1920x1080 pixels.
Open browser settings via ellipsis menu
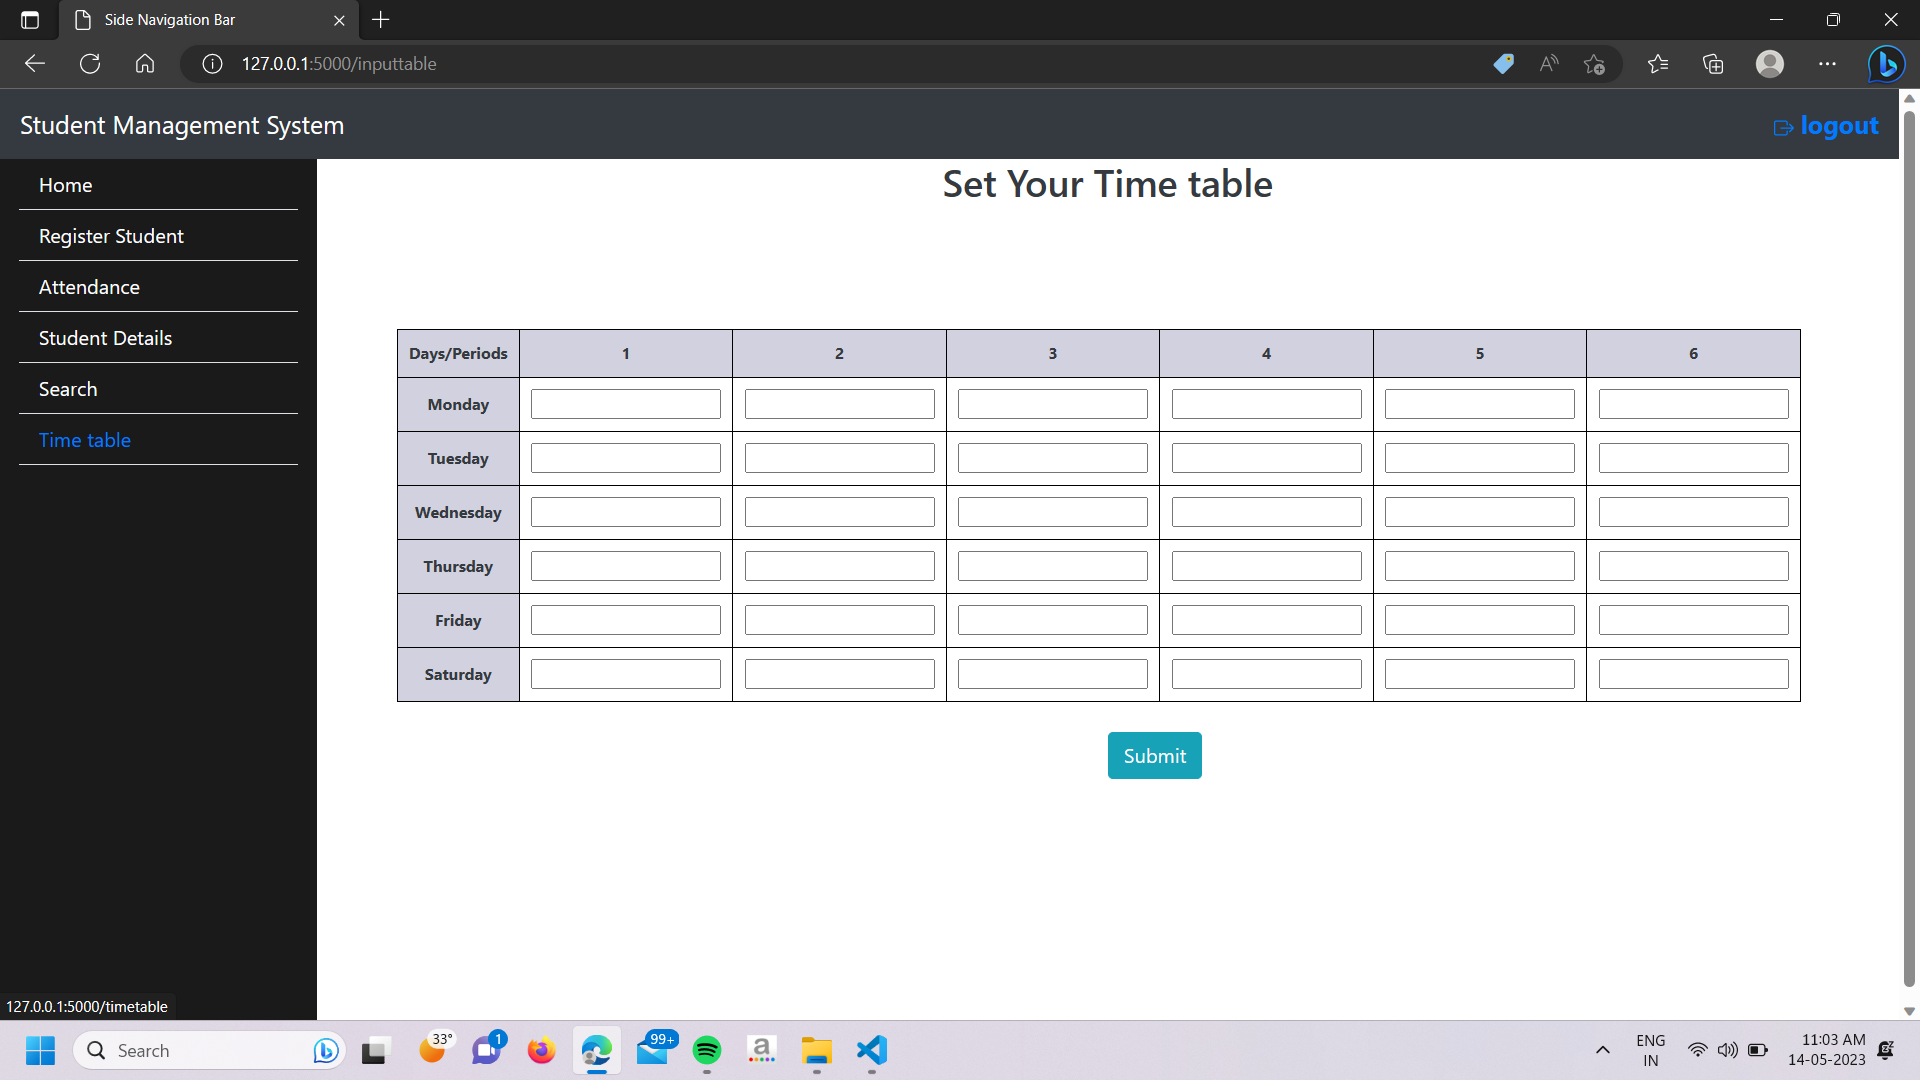(x=1828, y=63)
